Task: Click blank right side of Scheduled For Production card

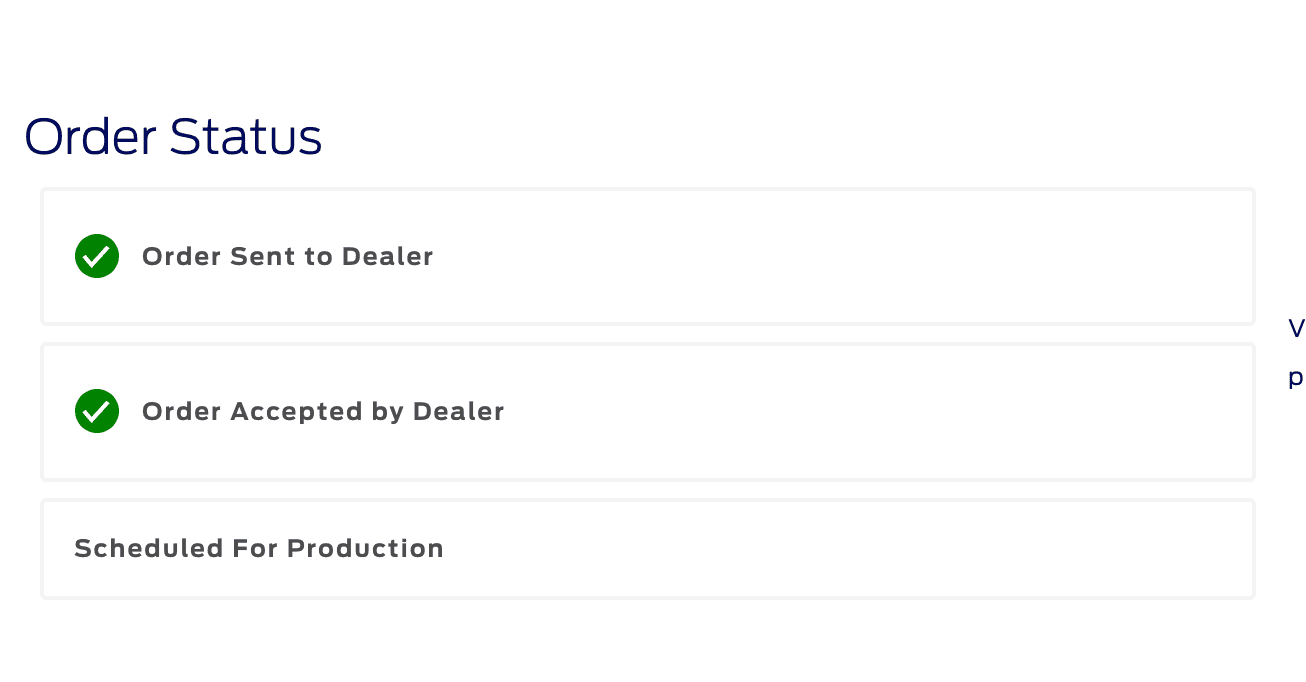Action: point(850,548)
